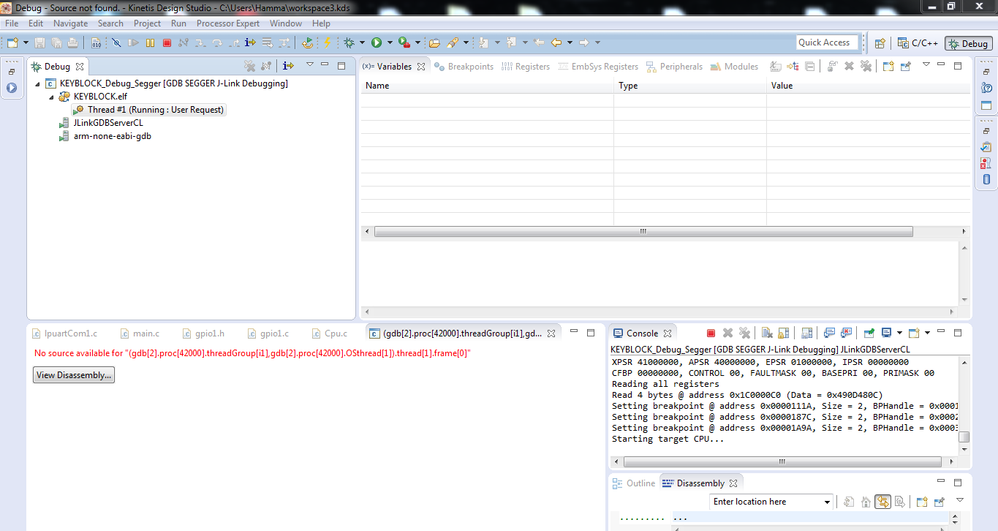
Task: Collapse the KEYBLOCK.elf tree node
Action: click(x=52, y=97)
